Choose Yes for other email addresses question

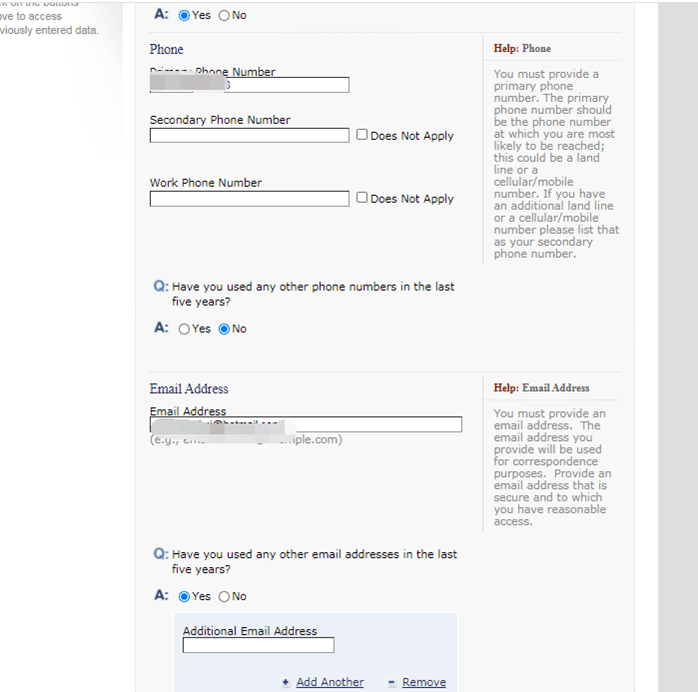[x=184, y=596]
